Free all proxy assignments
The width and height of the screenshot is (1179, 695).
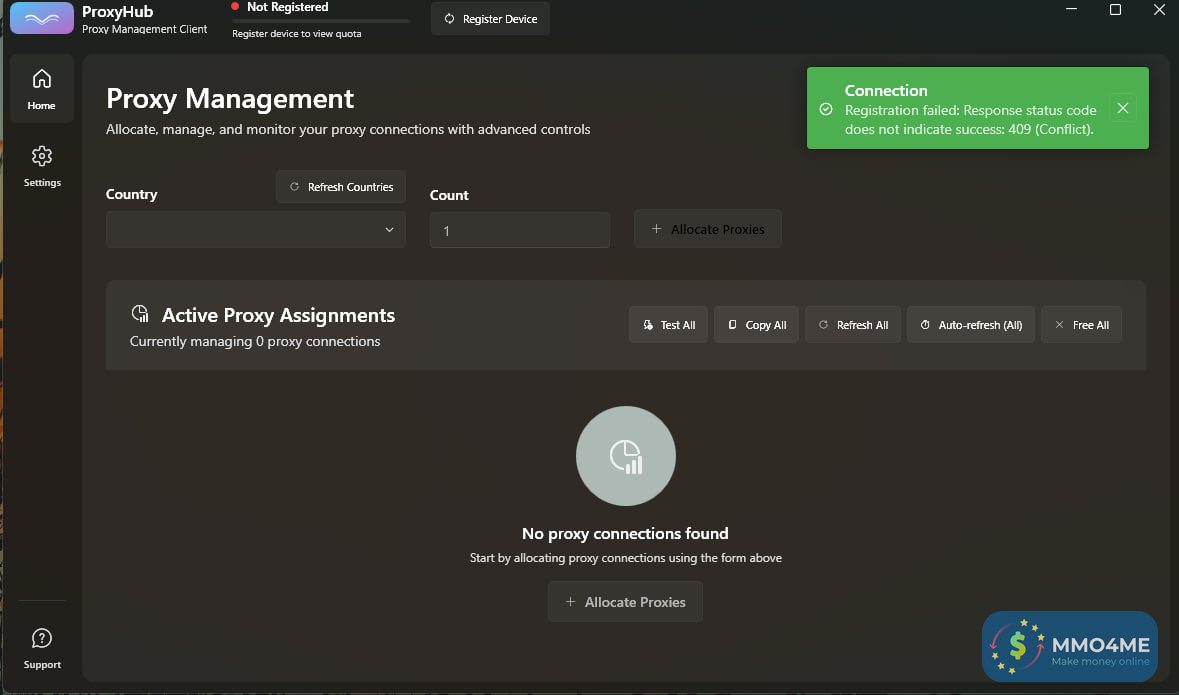click(x=1081, y=325)
